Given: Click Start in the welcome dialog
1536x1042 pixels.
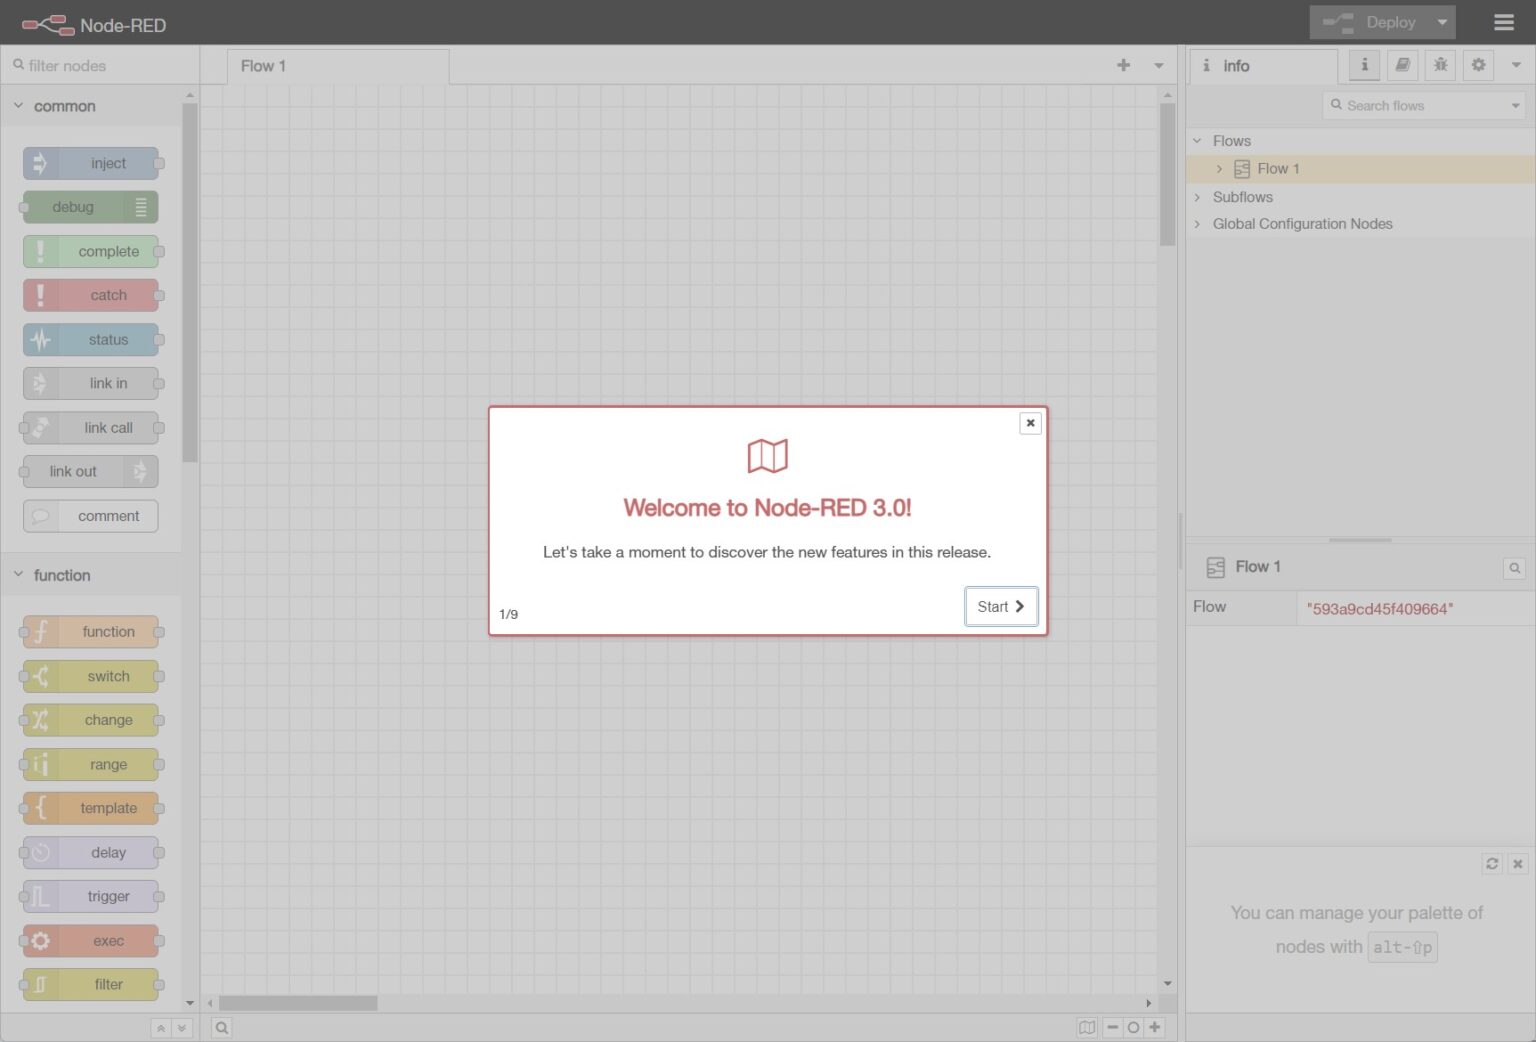Looking at the screenshot, I should tap(1000, 606).
